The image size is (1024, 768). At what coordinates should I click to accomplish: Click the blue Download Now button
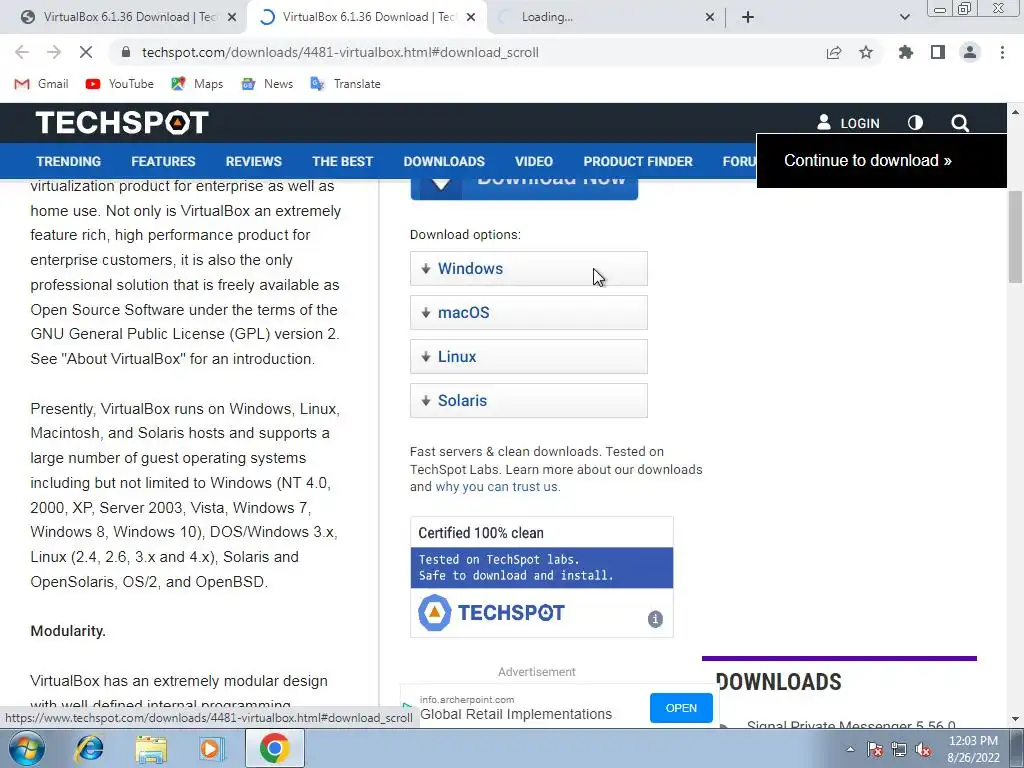tap(524, 189)
